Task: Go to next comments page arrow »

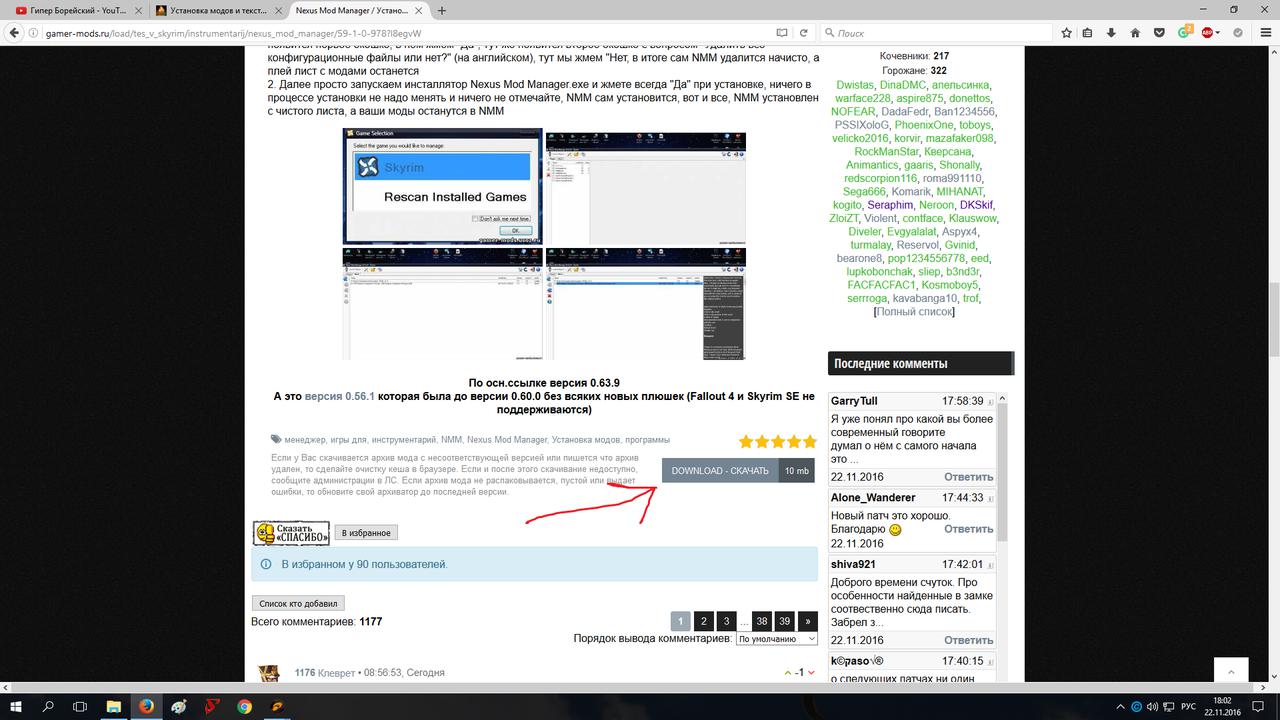Action: coord(808,621)
